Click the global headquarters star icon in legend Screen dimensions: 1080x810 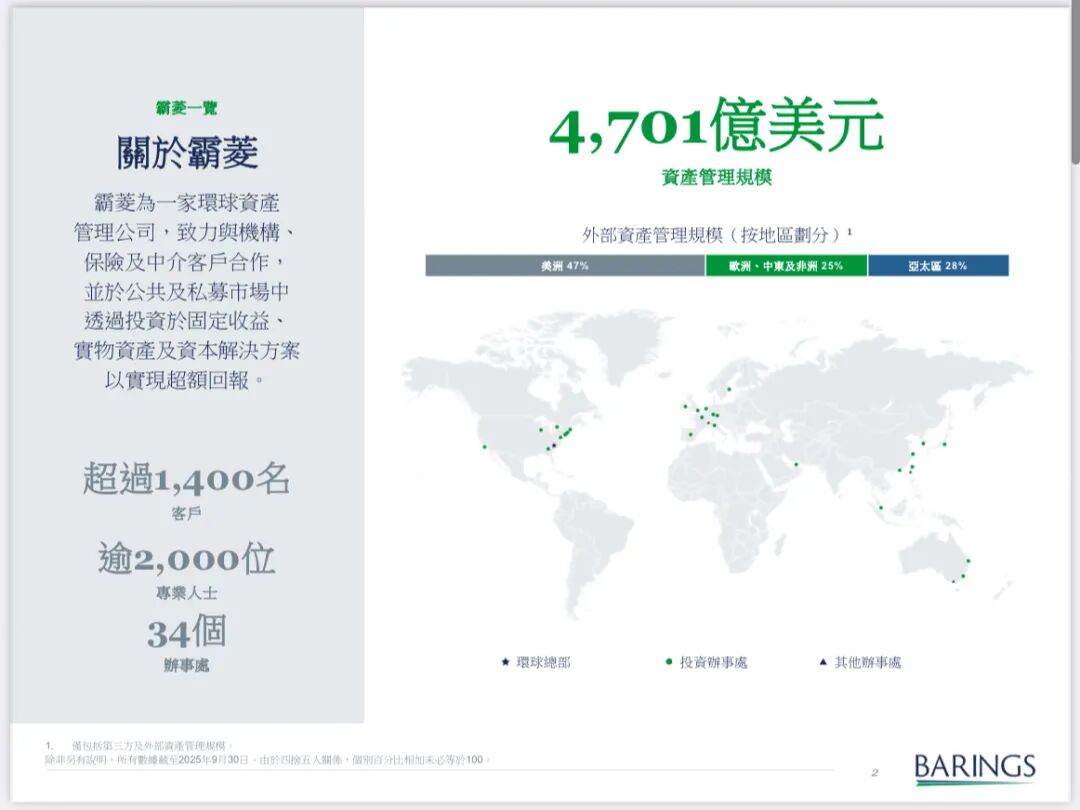(506, 662)
